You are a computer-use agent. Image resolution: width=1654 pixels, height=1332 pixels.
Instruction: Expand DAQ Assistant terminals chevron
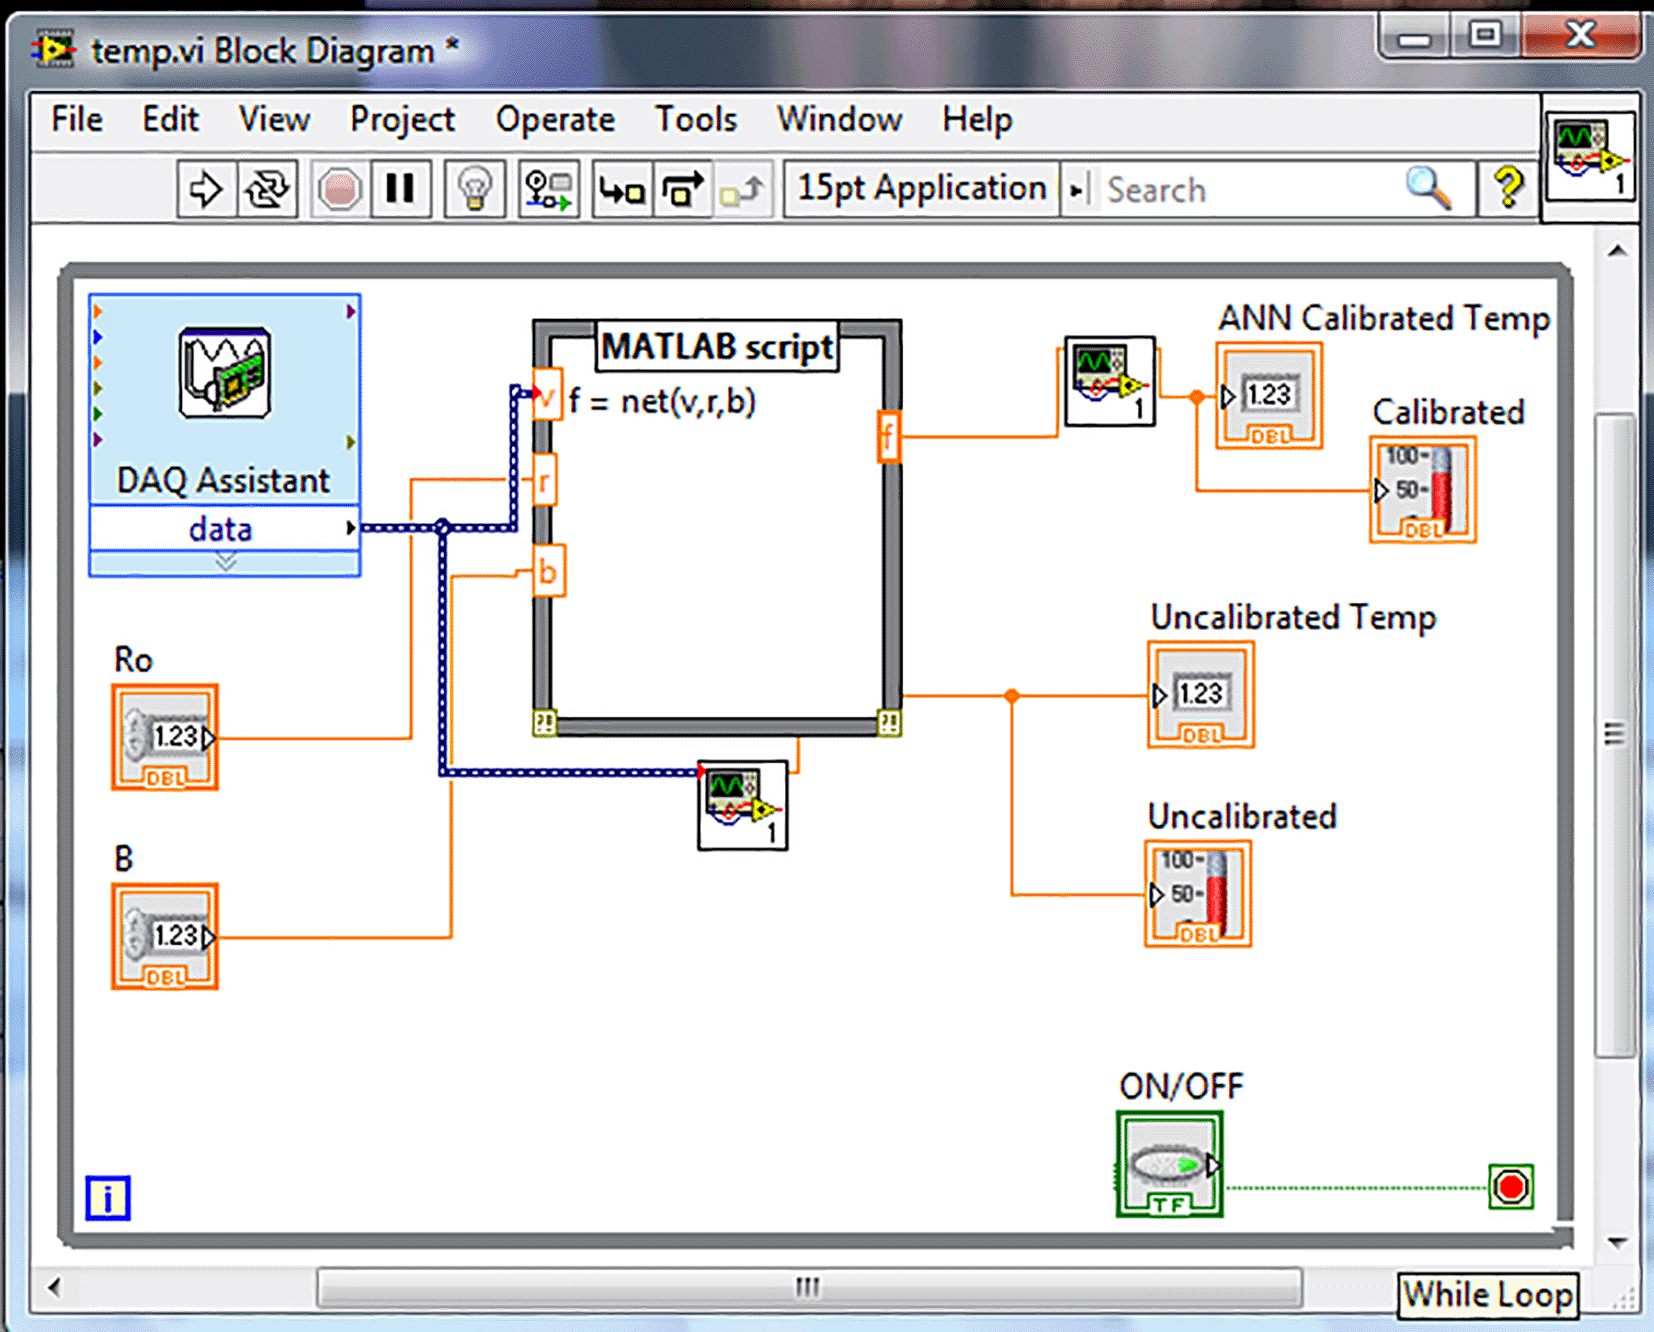[225, 563]
